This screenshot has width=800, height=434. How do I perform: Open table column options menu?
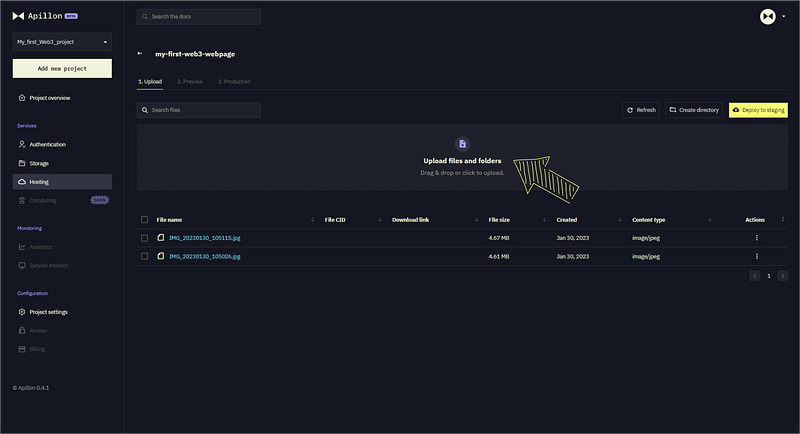783,219
